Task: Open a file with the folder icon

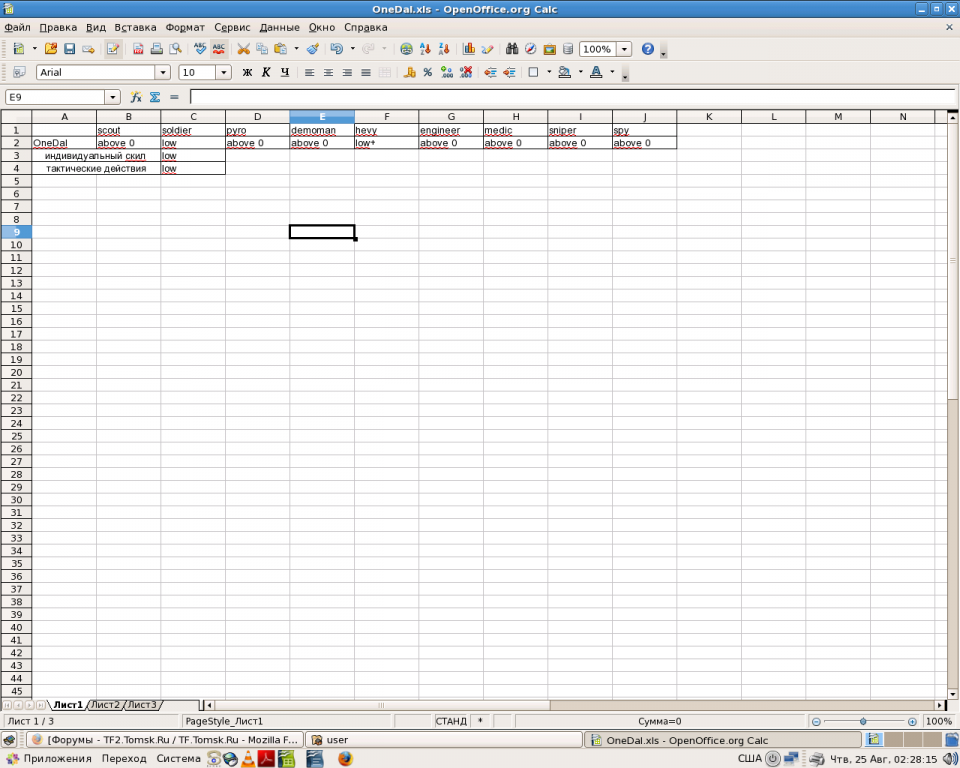Action: tap(51, 49)
